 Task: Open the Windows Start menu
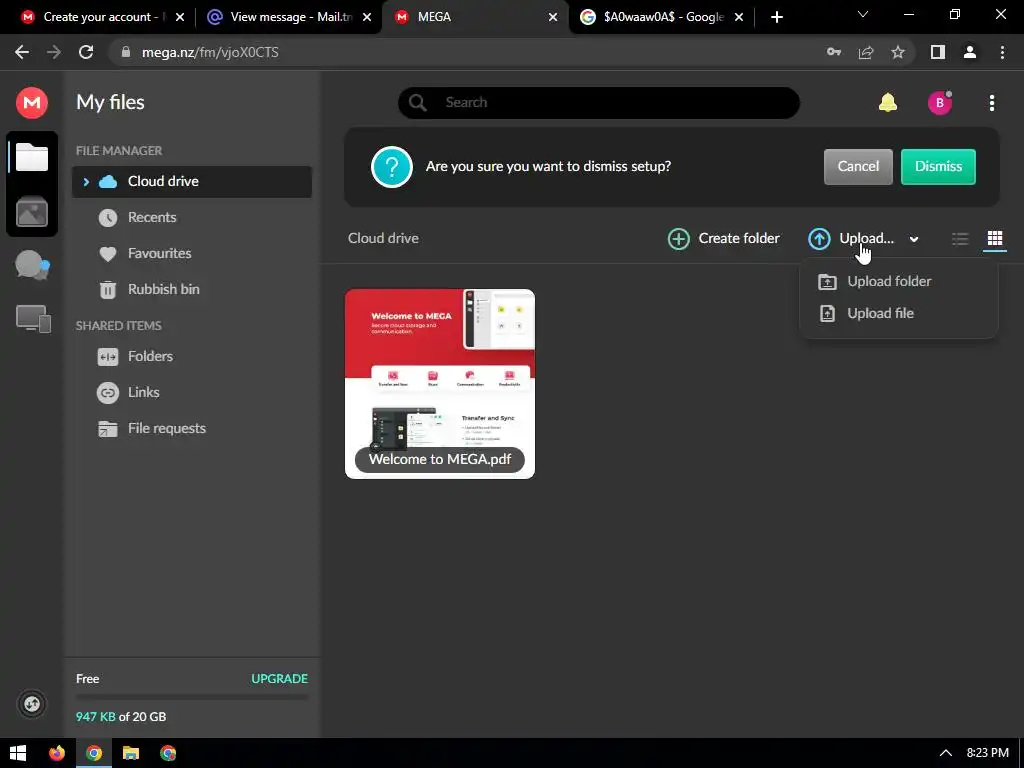(18, 753)
